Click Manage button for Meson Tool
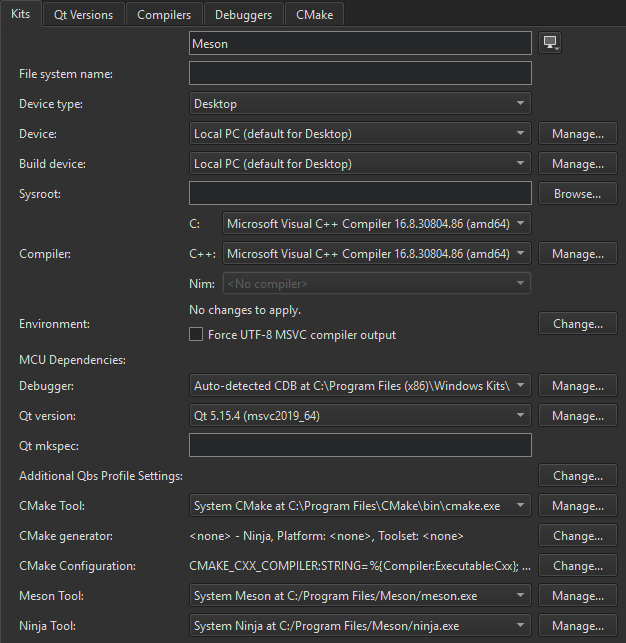 (x=577, y=596)
